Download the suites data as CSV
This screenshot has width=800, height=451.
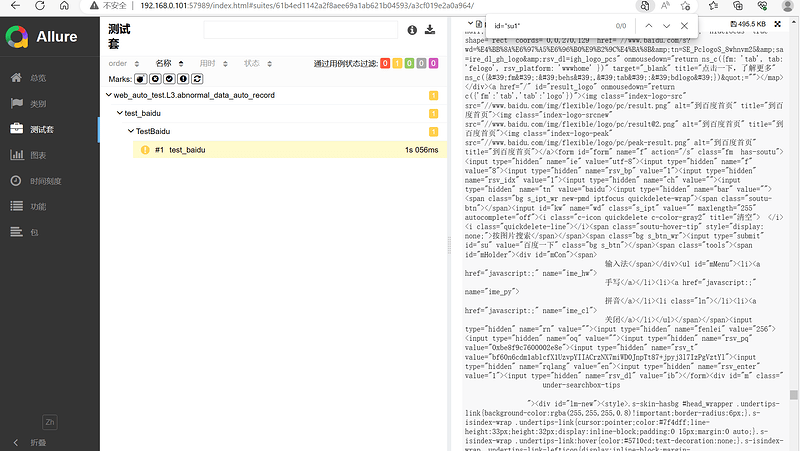pyautogui.click(x=430, y=30)
